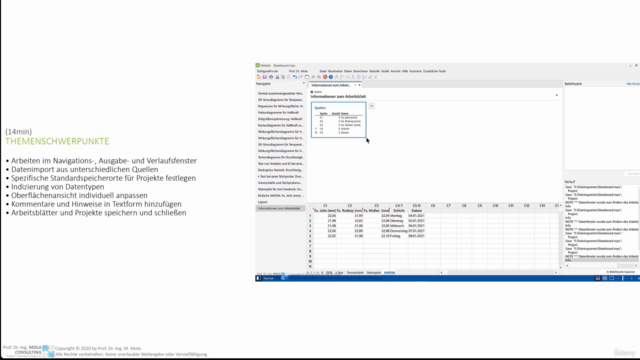Screen dimensions: 640x360
Task: Select Matrixplot item in the Navigator
Action: 280,189
